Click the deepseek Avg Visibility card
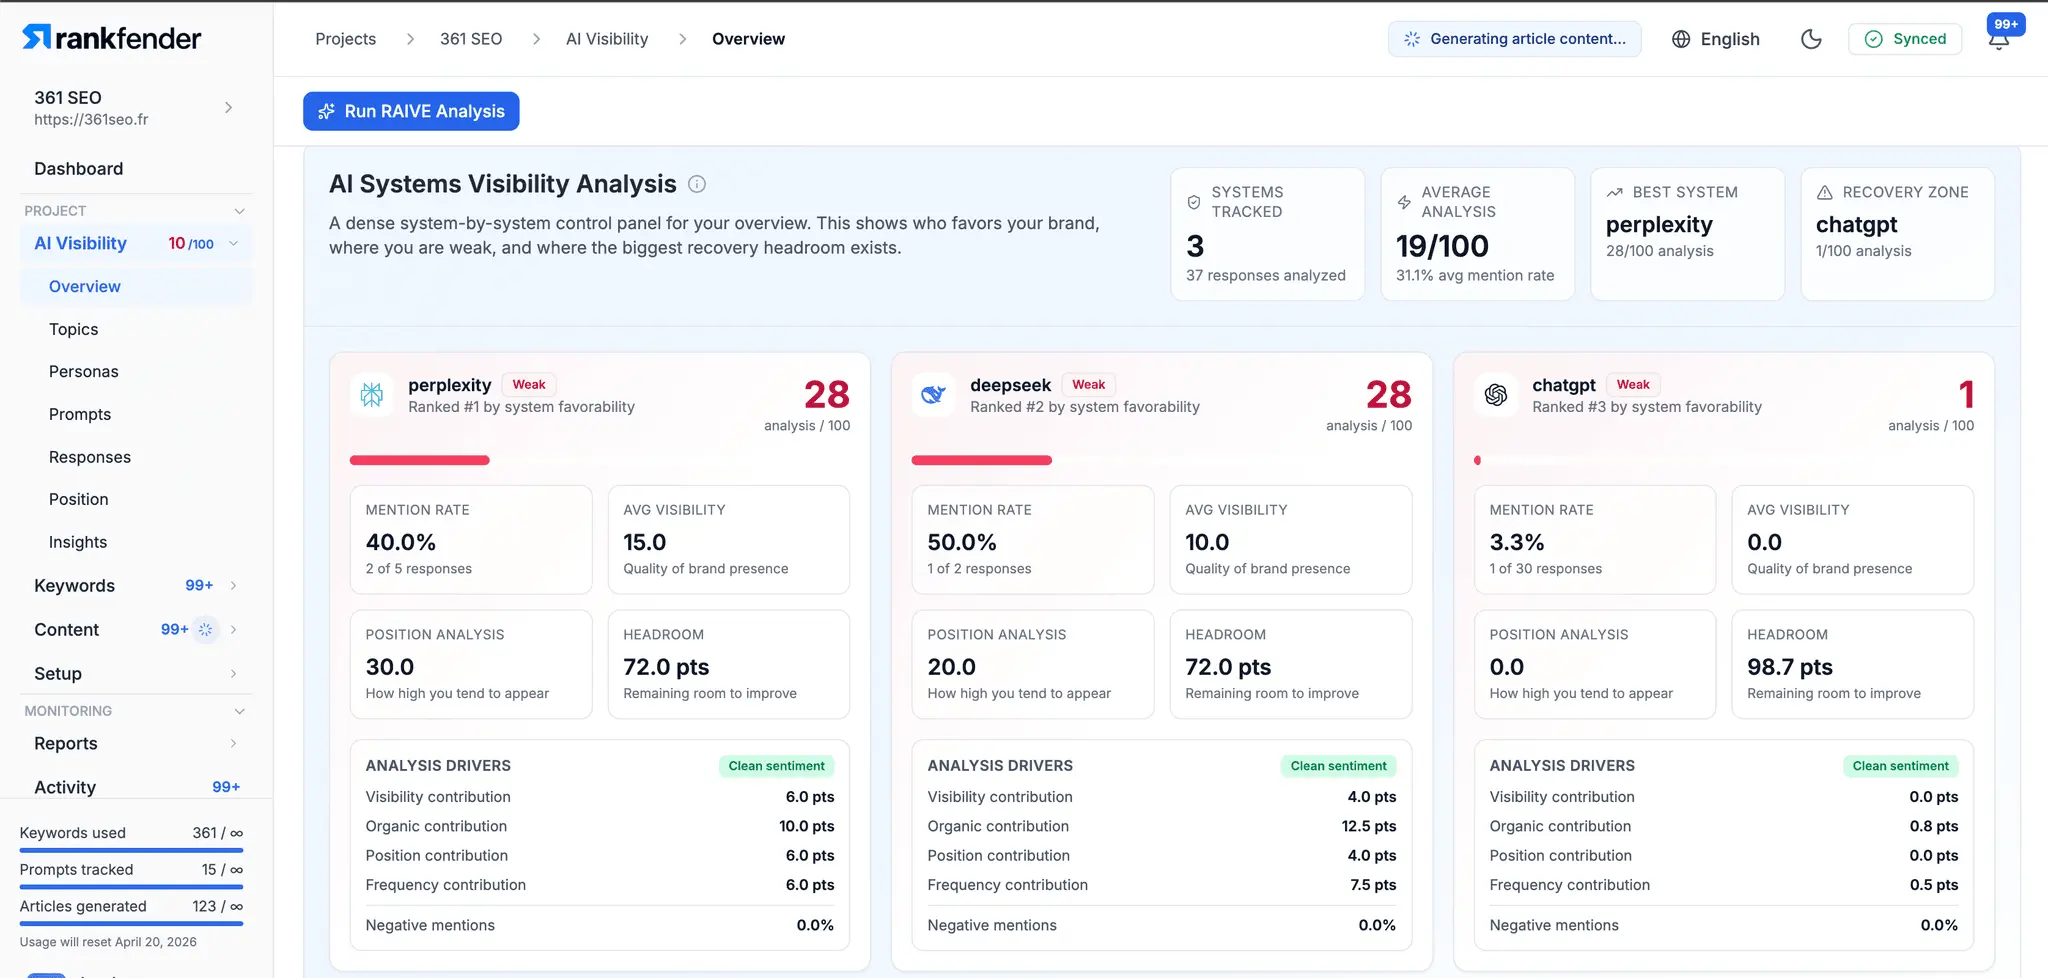The height and width of the screenshot is (978, 2048). [1291, 540]
